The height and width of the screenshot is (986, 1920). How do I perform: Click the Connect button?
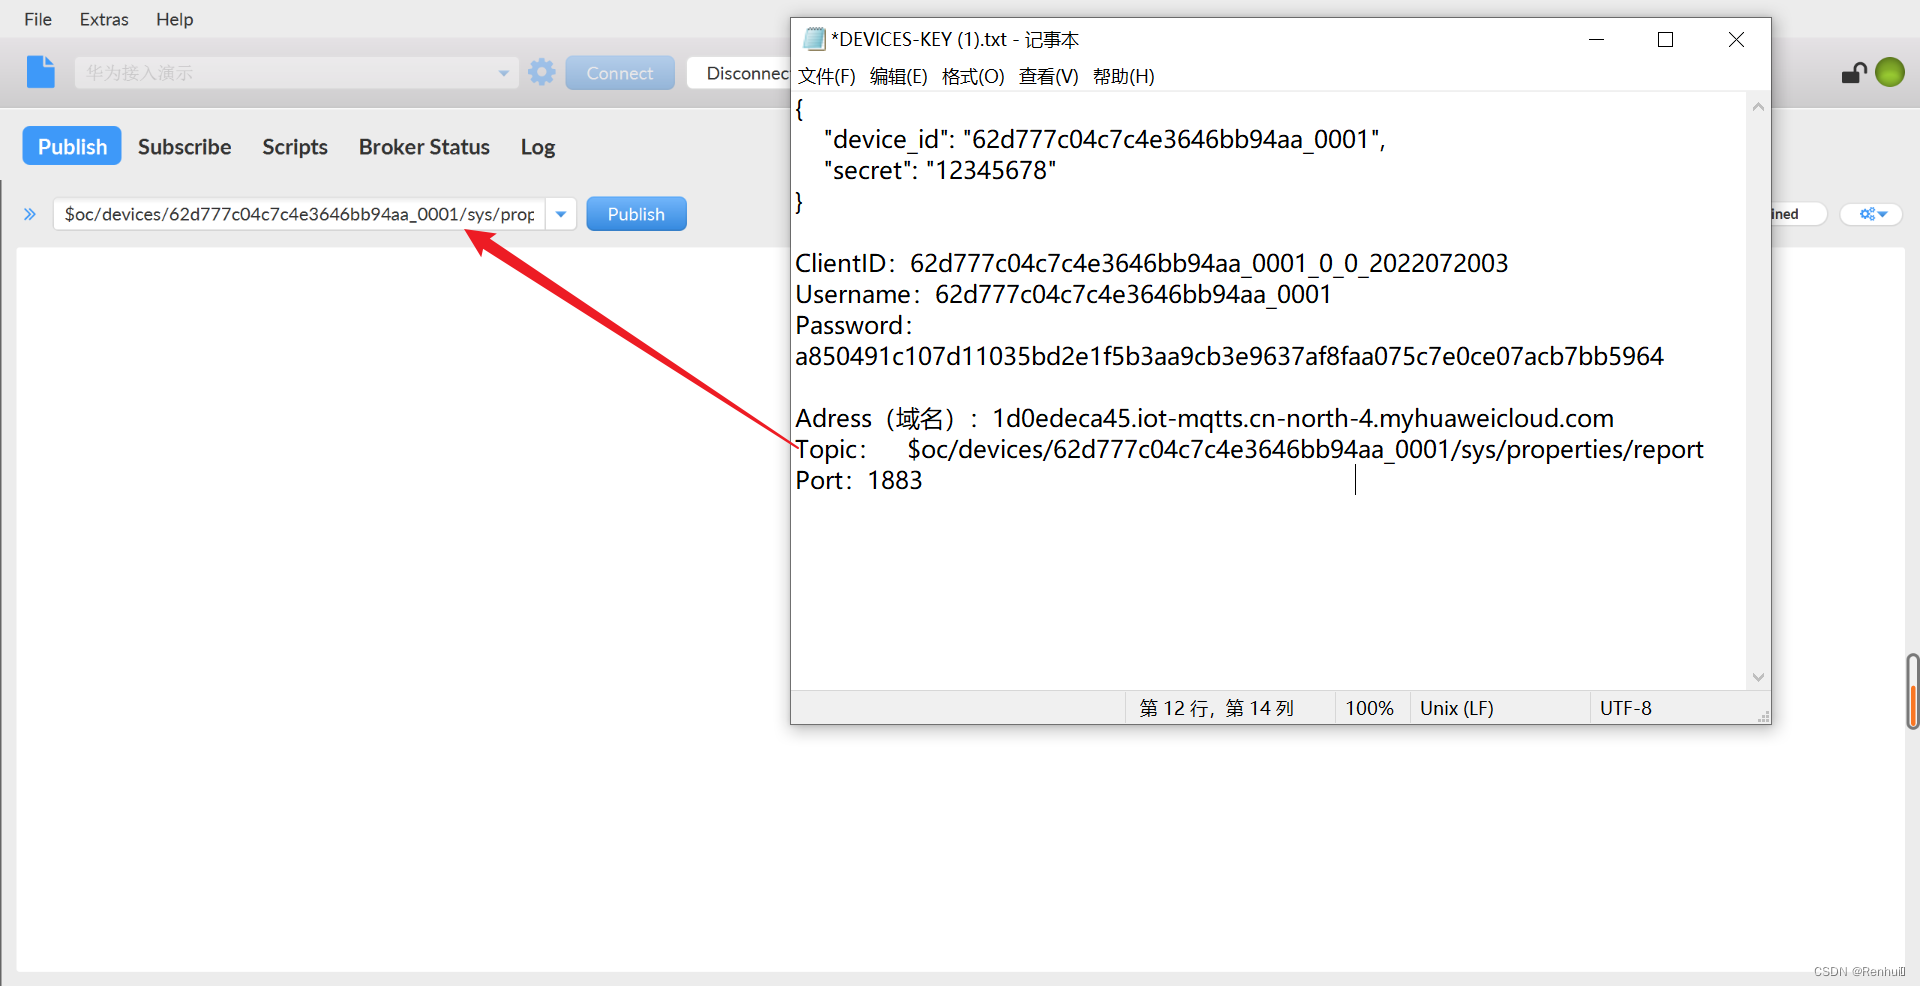tap(620, 73)
